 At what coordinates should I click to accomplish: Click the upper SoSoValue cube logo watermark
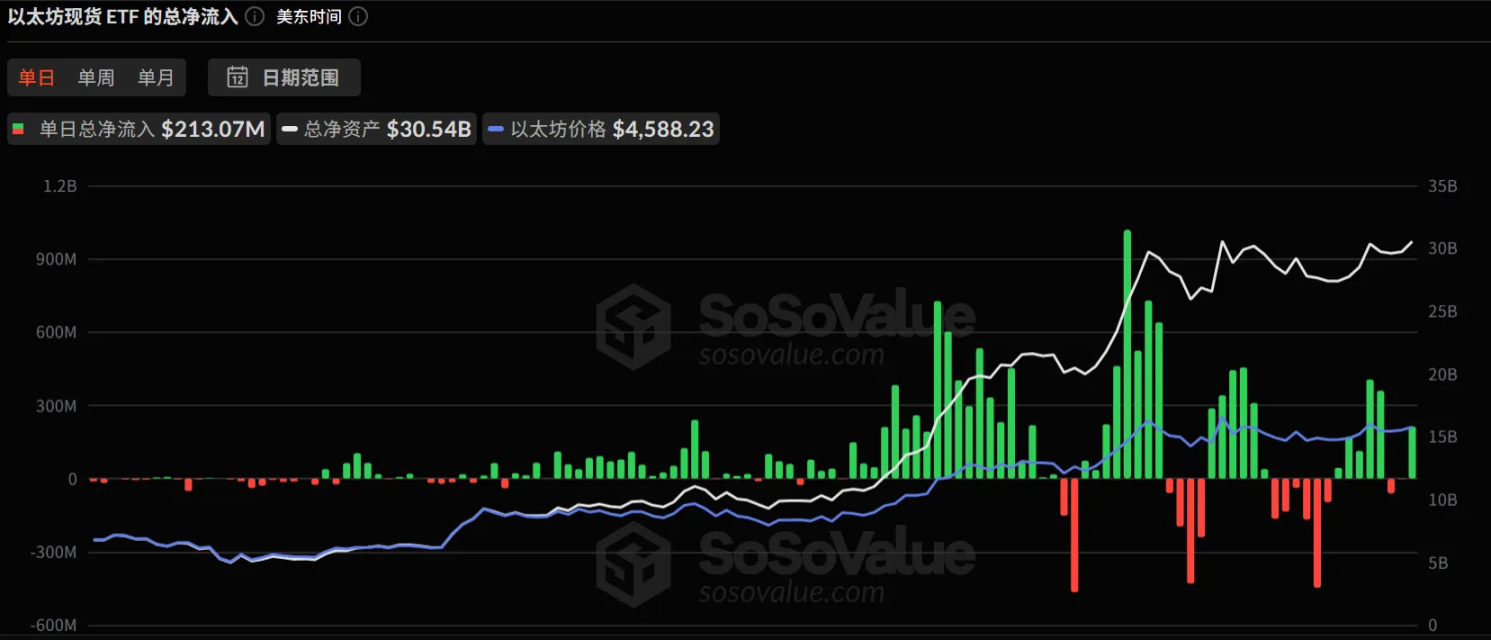[x=633, y=327]
